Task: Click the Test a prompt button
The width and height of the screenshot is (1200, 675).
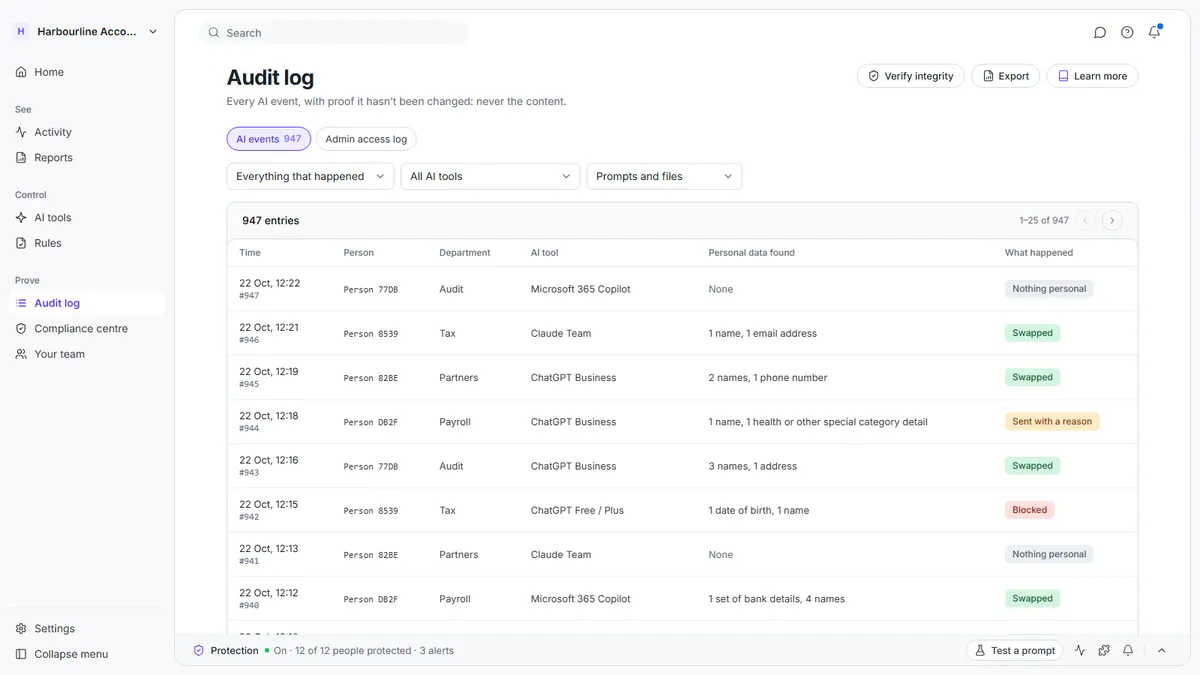Action: [1014, 650]
